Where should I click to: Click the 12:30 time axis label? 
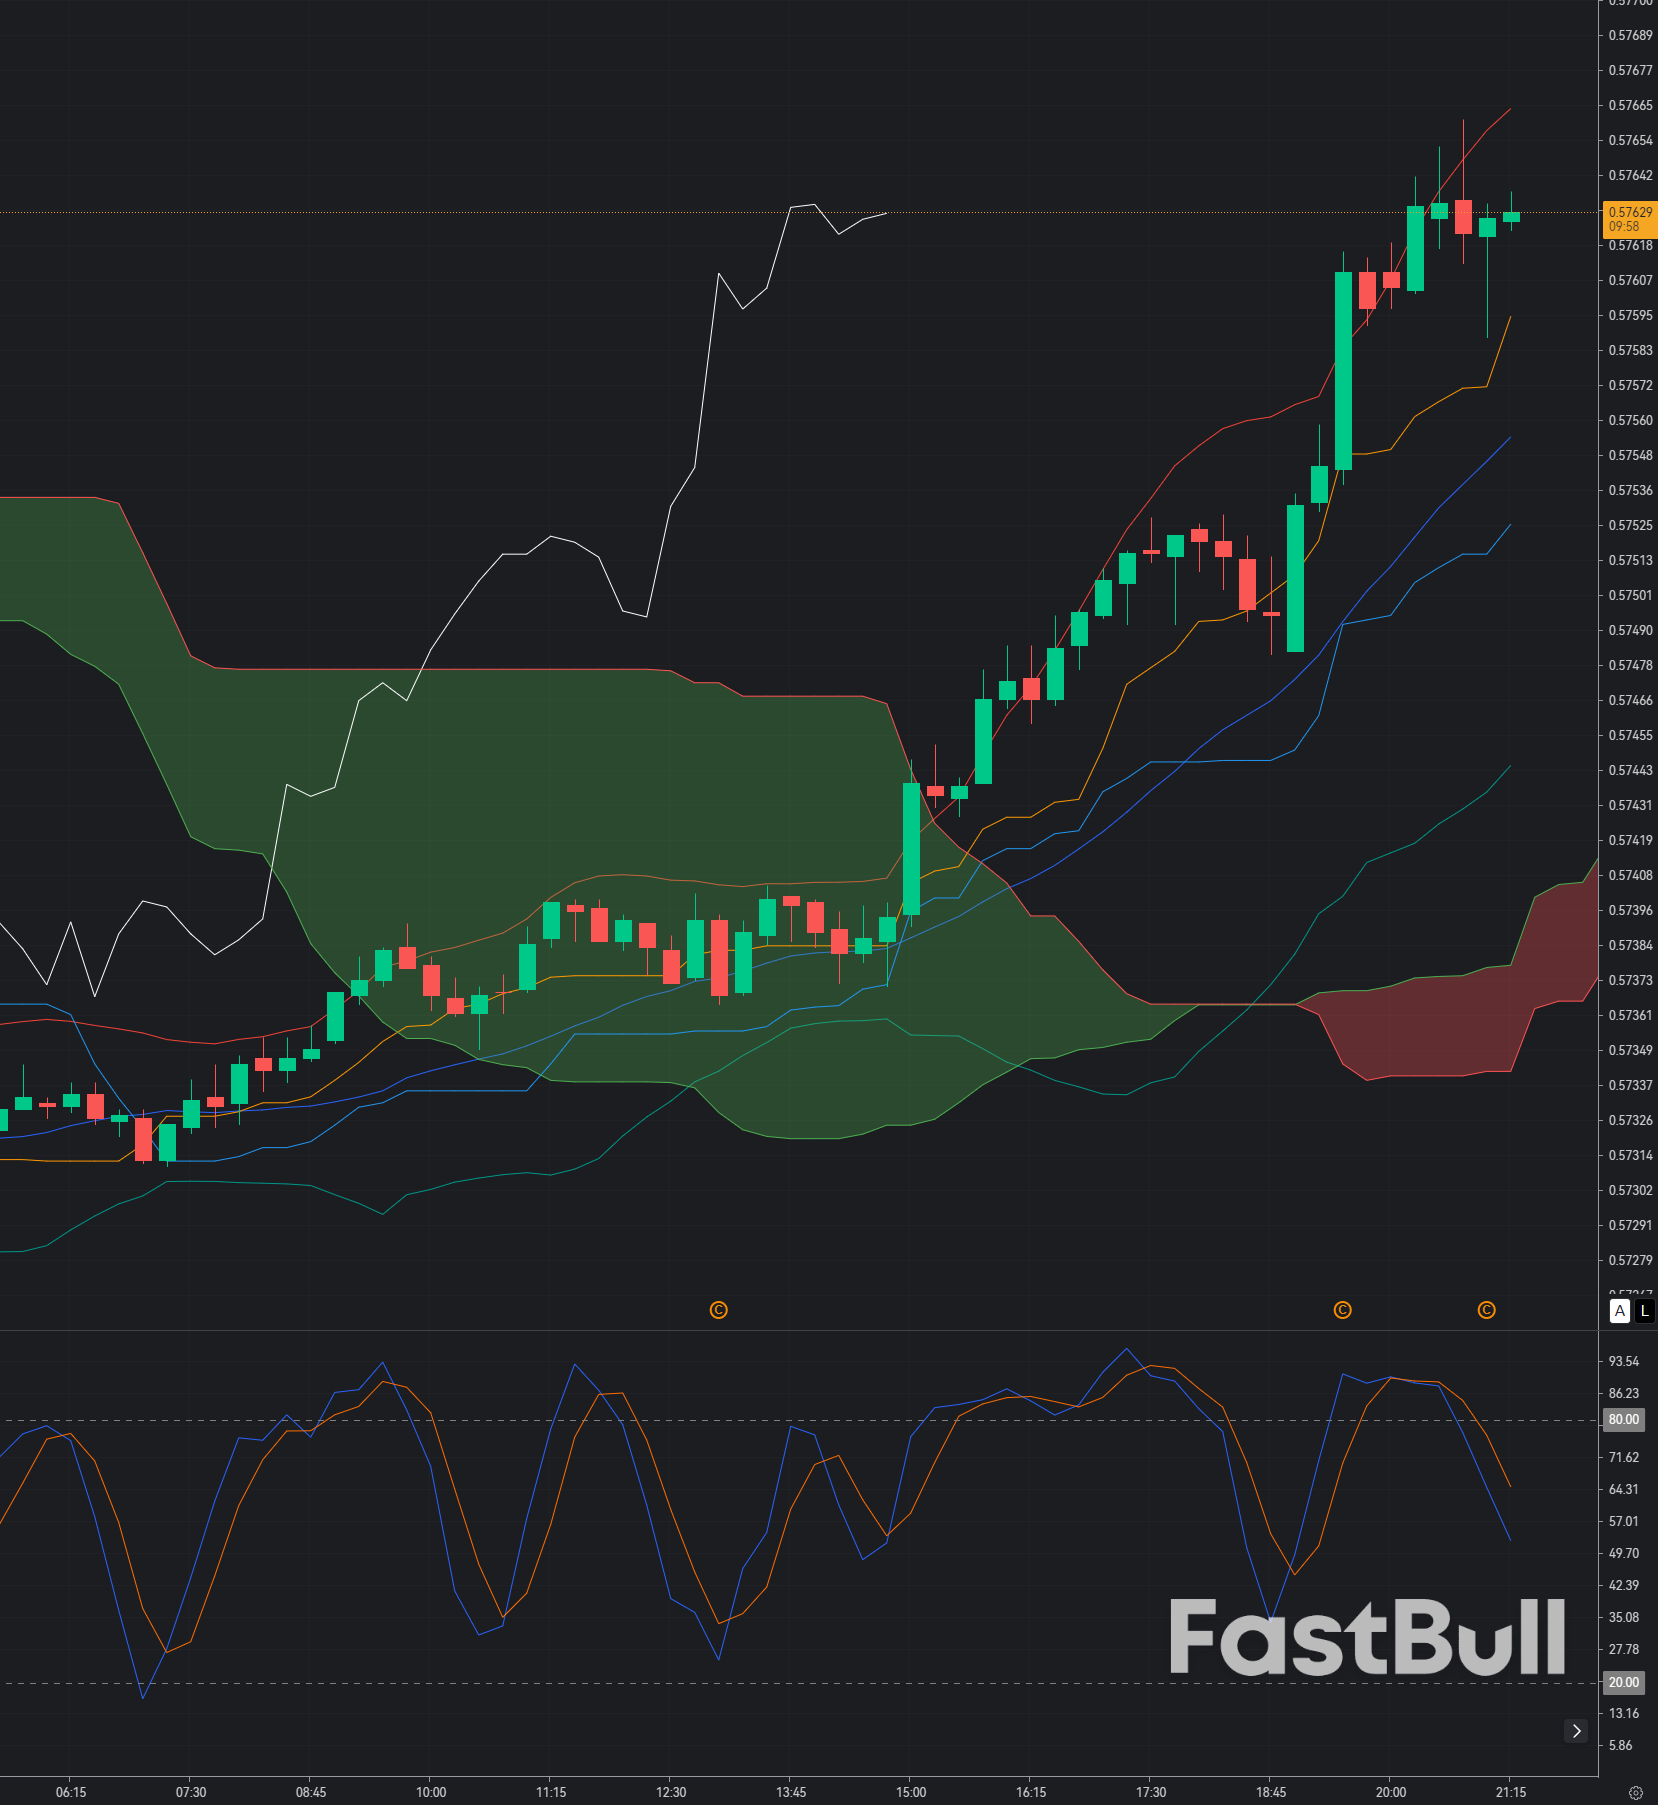[671, 1792]
